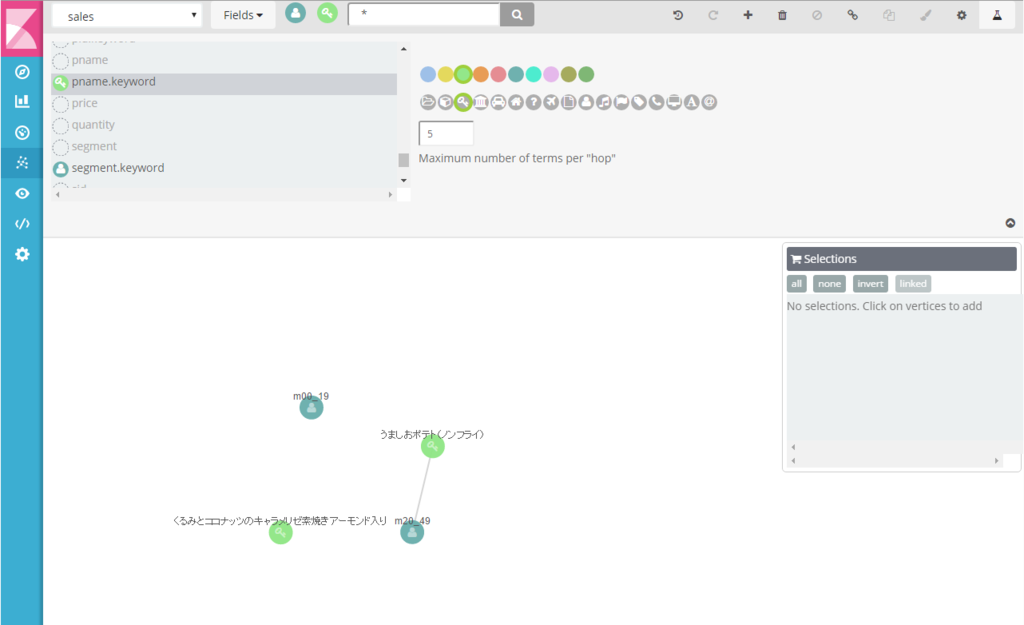This screenshot has height=625, width=1024.
Task: Toggle the pname.keyword field in list
Action: [224, 82]
